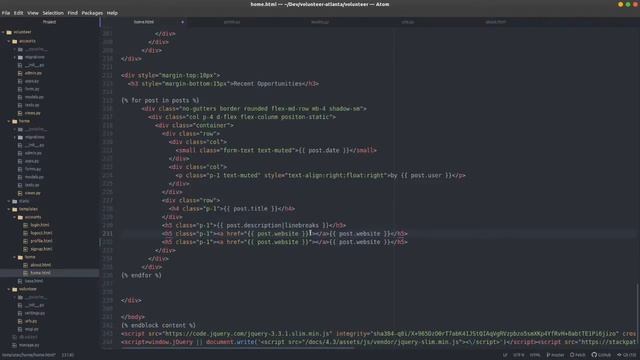Screen dimensions: 640x360
Task: Switch to the about.html editor tab
Action: click(x=496, y=22)
